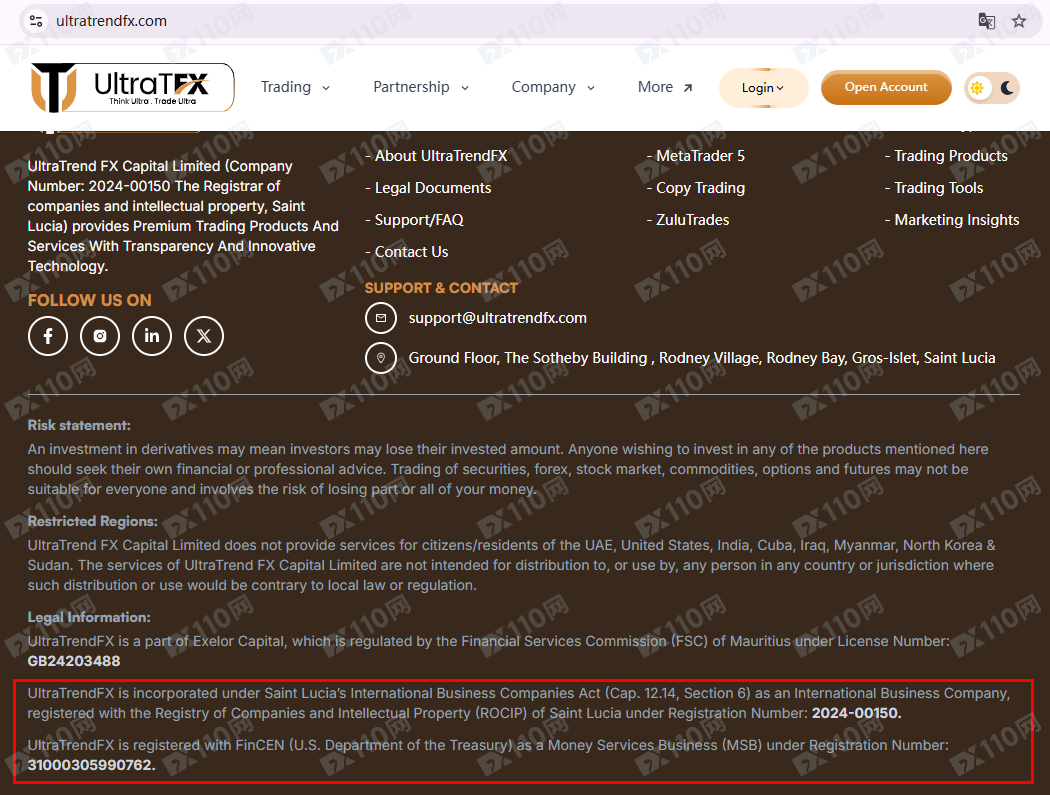Bookmark this page with the star icon

1019,21
